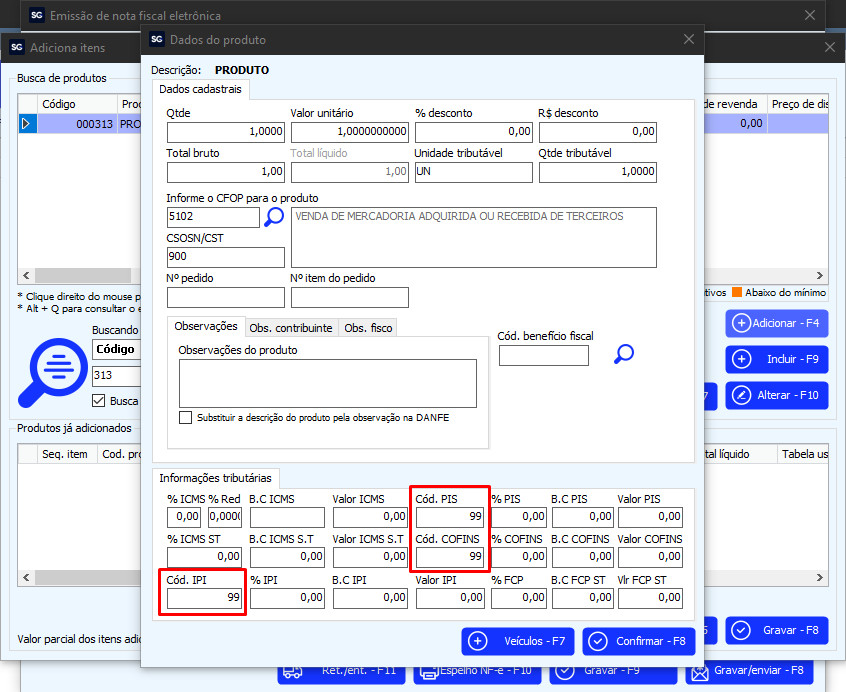846x692 pixels.
Task: Click the large product search magnifier icon
Action: click(x=53, y=372)
